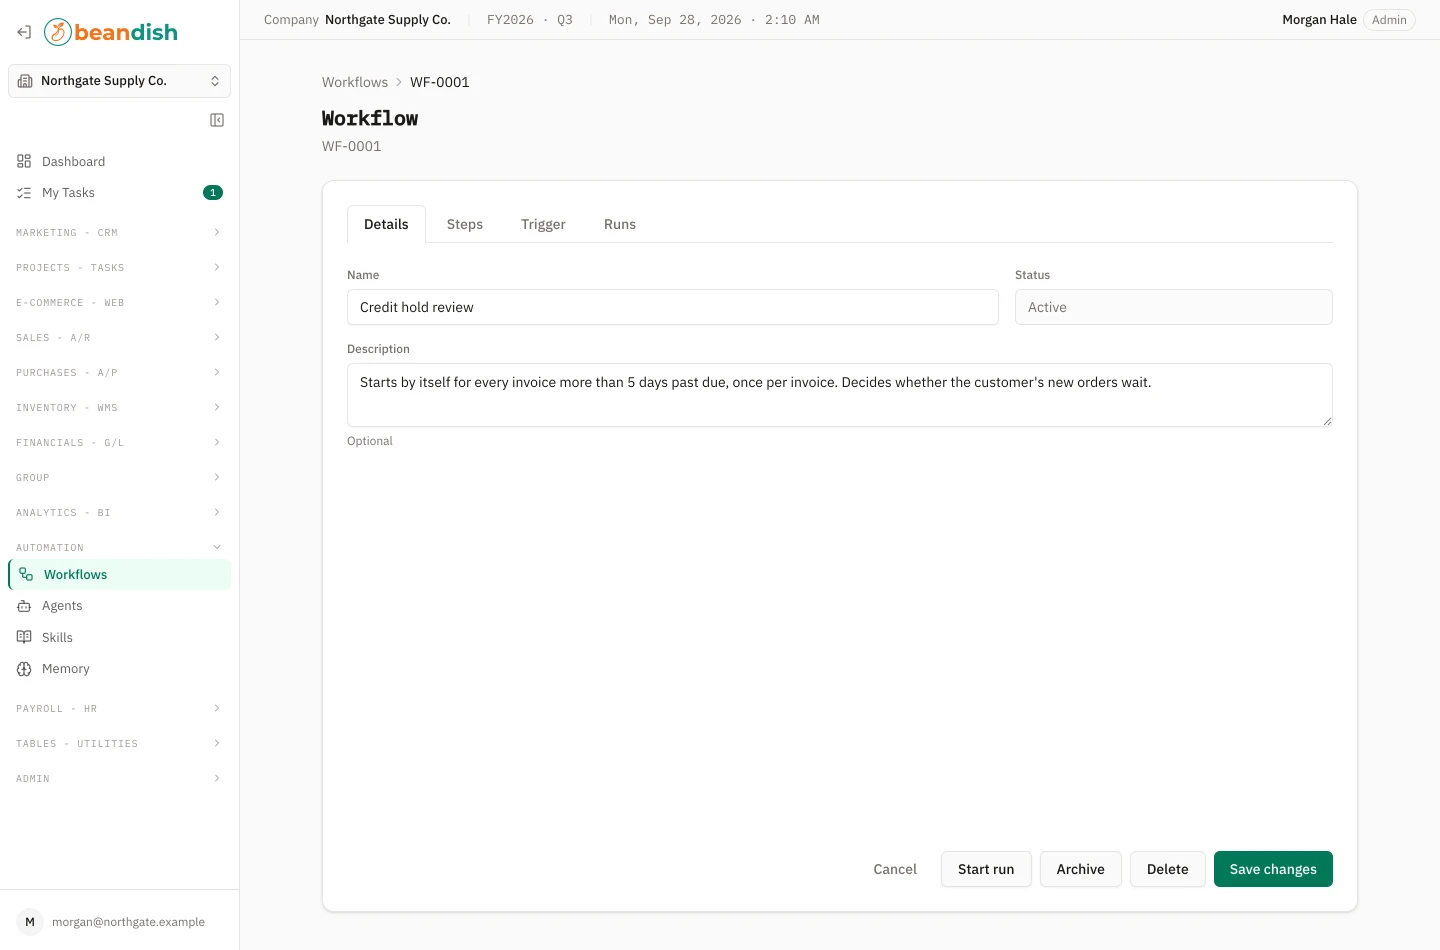Click the Status field showing Active
The width and height of the screenshot is (1440, 950).
1174,307
